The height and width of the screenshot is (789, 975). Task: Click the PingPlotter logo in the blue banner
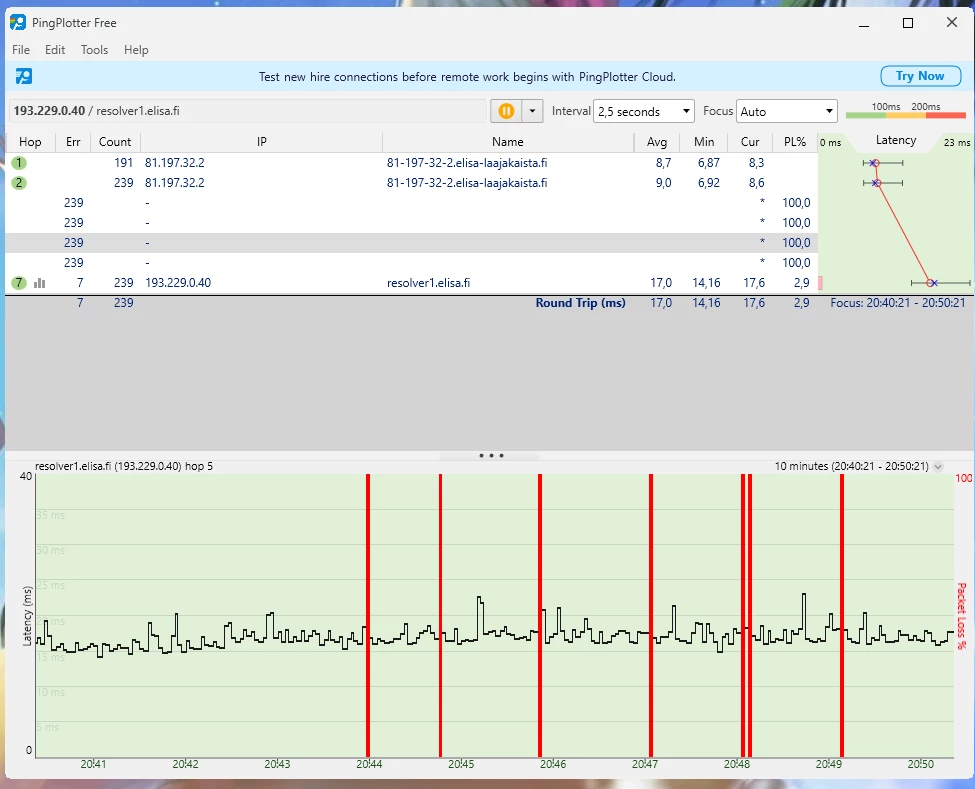24,76
